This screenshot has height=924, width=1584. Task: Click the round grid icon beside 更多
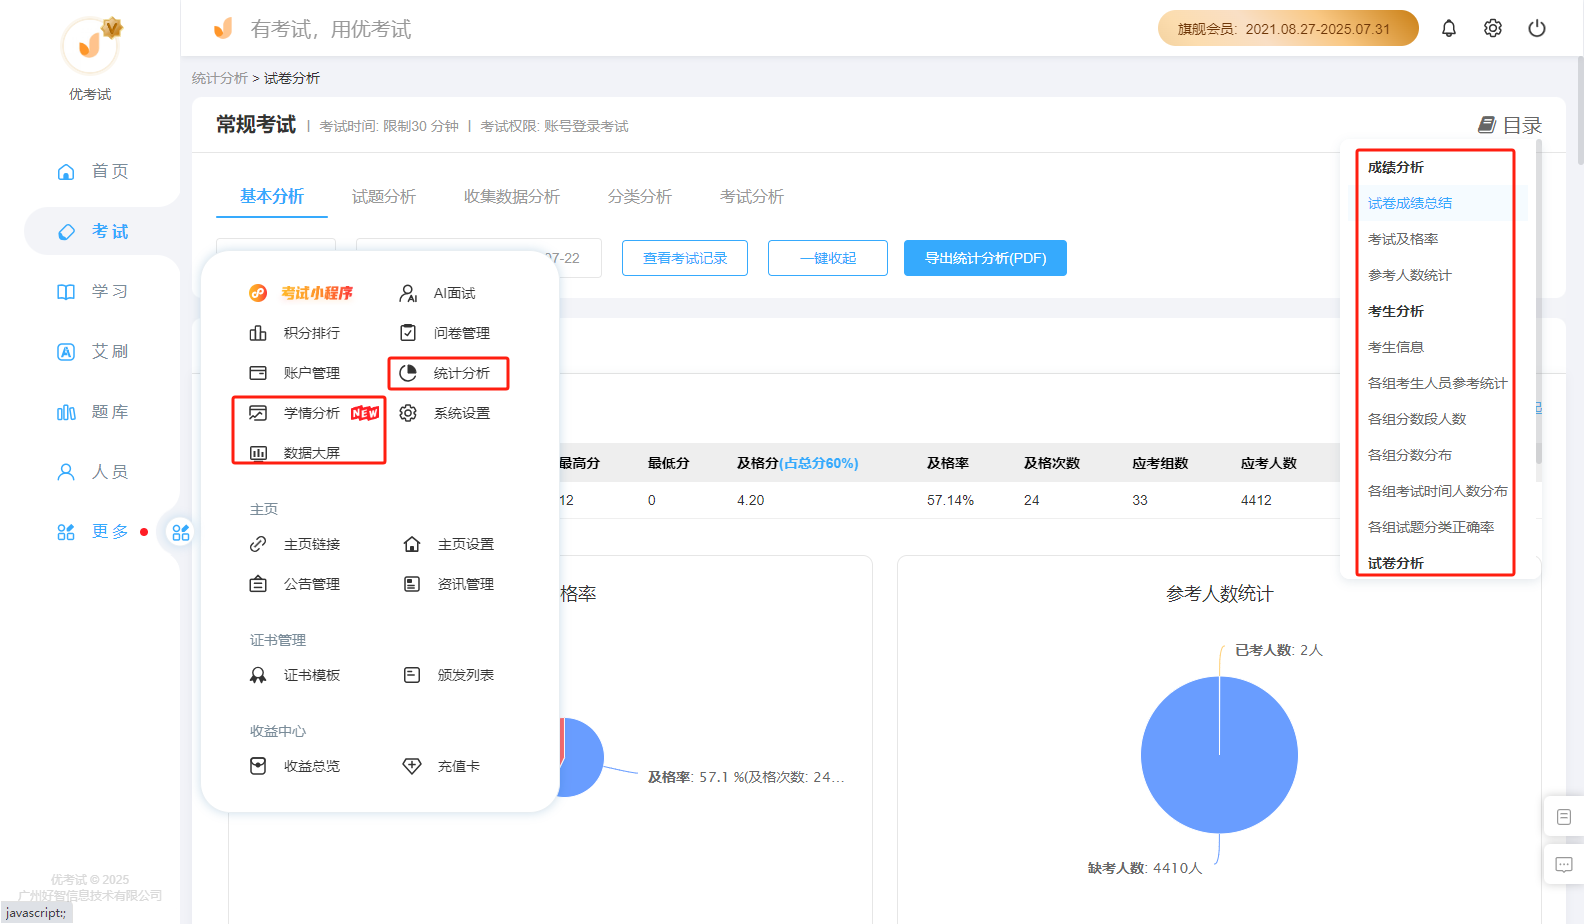181,532
